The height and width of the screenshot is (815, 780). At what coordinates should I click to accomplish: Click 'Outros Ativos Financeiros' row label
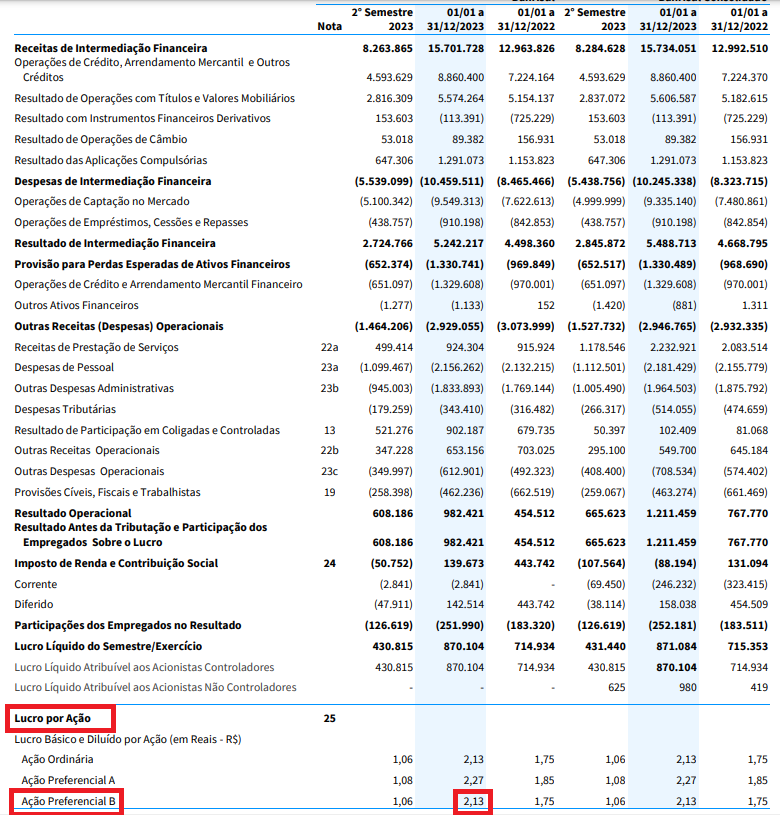click(76, 306)
